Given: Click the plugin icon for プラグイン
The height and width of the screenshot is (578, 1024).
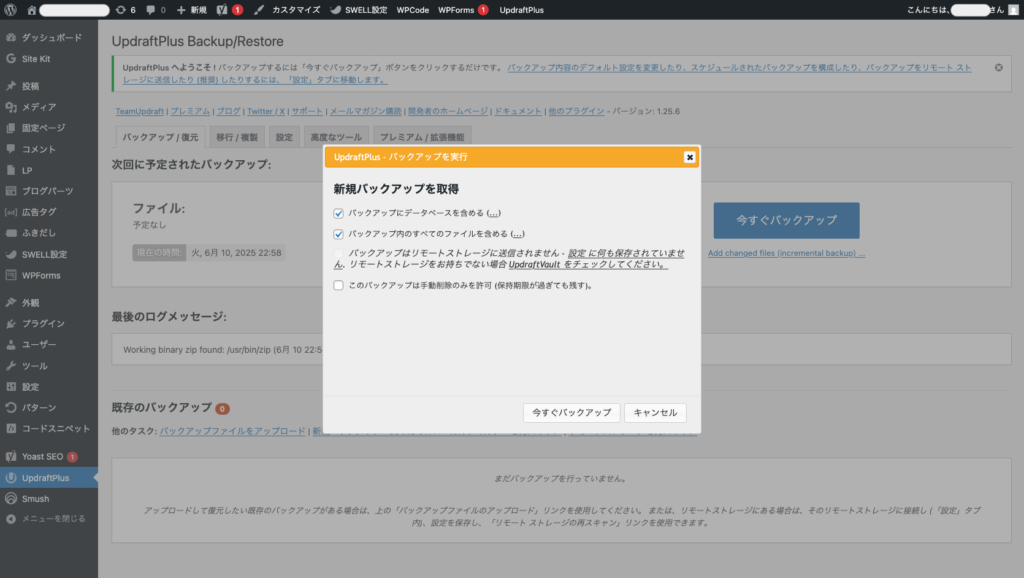Looking at the screenshot, I should [x=11, y=323].
